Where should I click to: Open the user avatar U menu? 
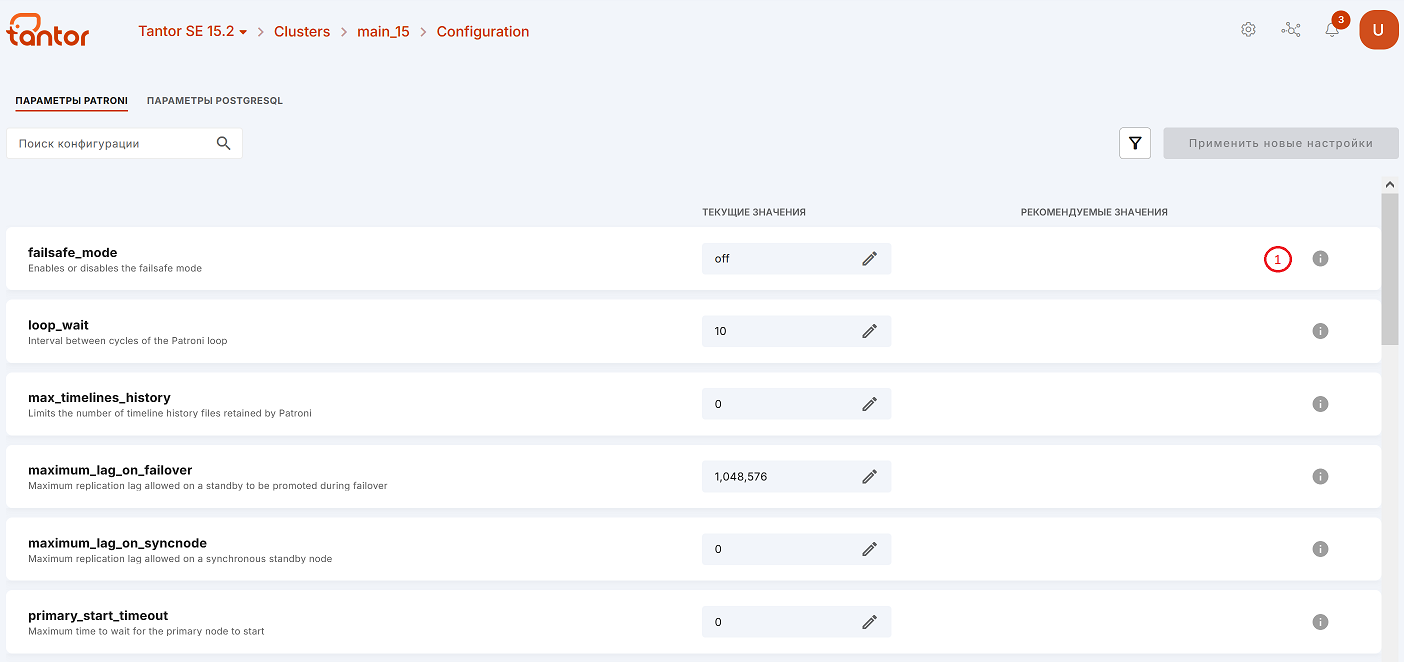point(1378,30)
